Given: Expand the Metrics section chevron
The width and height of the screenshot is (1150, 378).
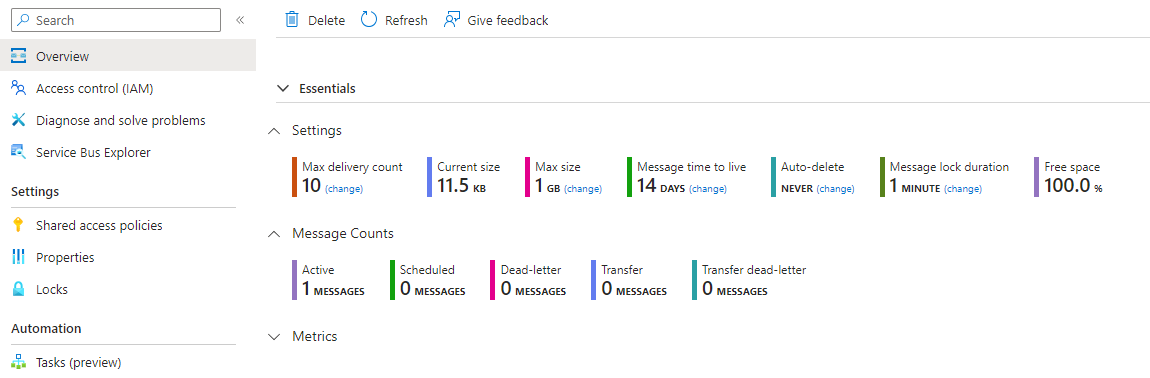Looking at the screenshot, I should (x=274, y=337).
